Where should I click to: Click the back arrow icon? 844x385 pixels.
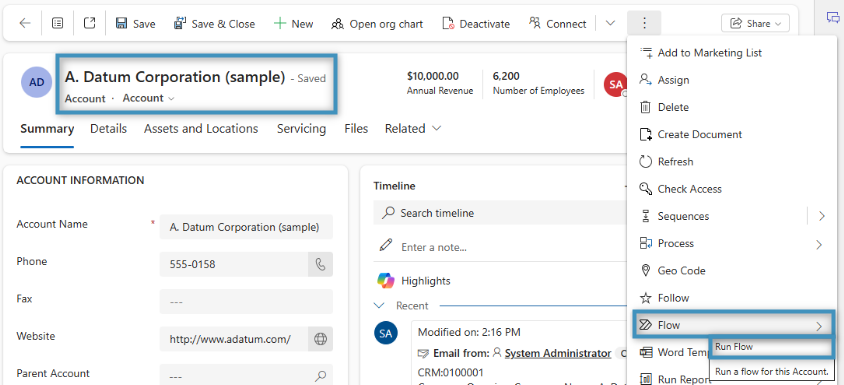(x=25, y=24)
